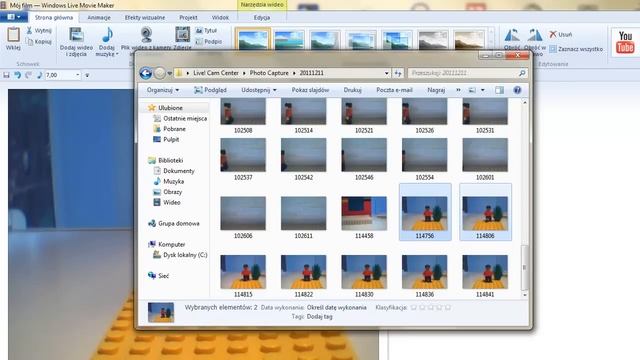Click Określ datę wykonania in details pane
The height and width of the screenshot is (360, 640).
pyautogui.click(x=336, y=307)
